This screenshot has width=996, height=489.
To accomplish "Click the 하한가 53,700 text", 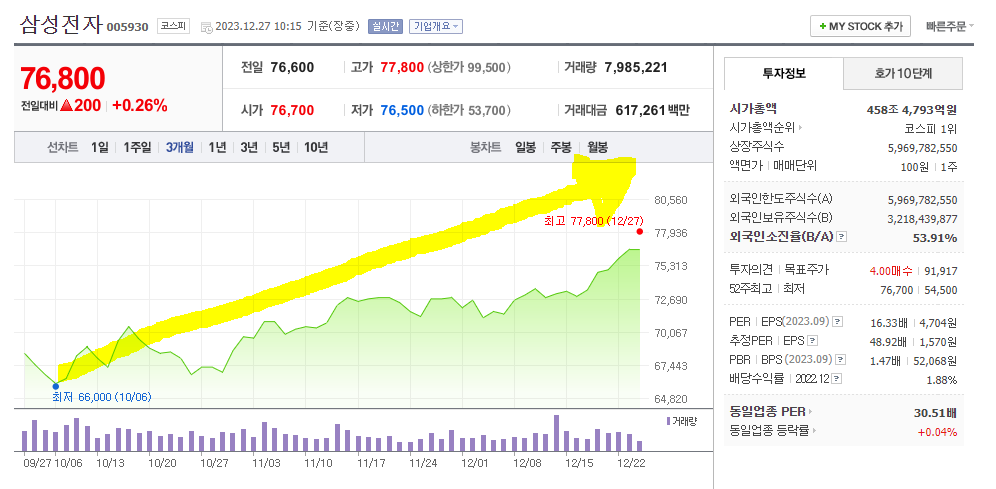I will [x=469, y=111].
